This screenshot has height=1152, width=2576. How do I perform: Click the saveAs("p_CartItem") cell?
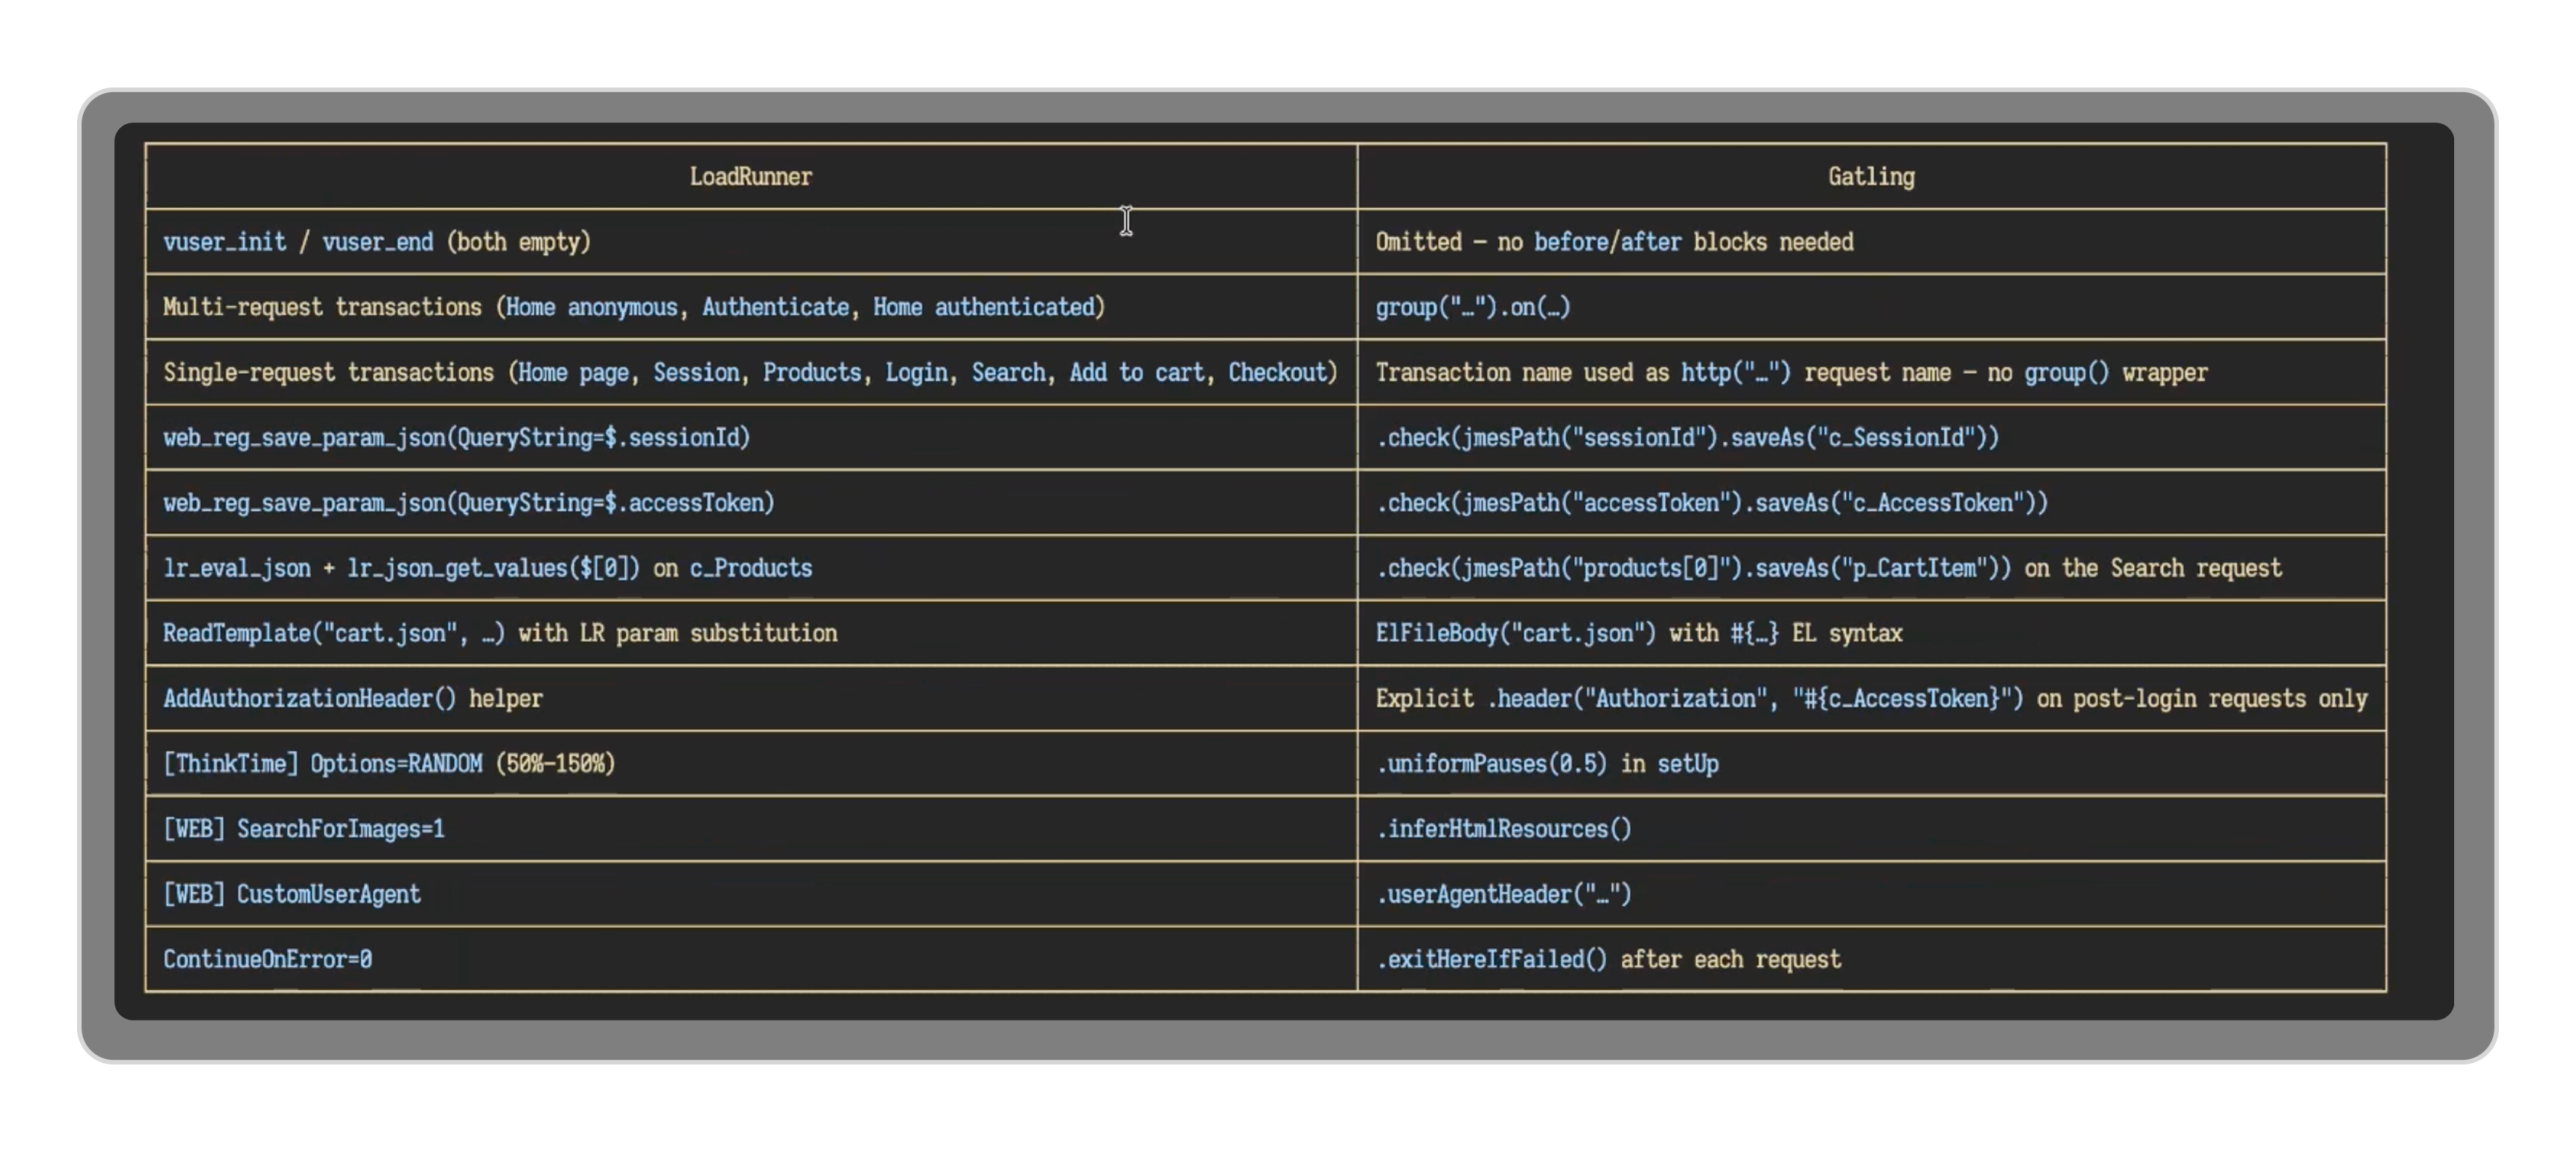point(1827,568)
